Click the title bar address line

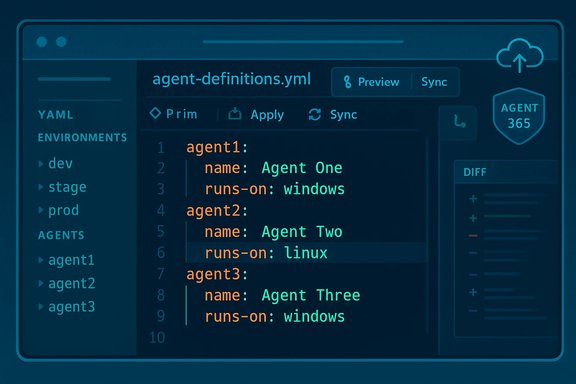(x=303, y=42)
